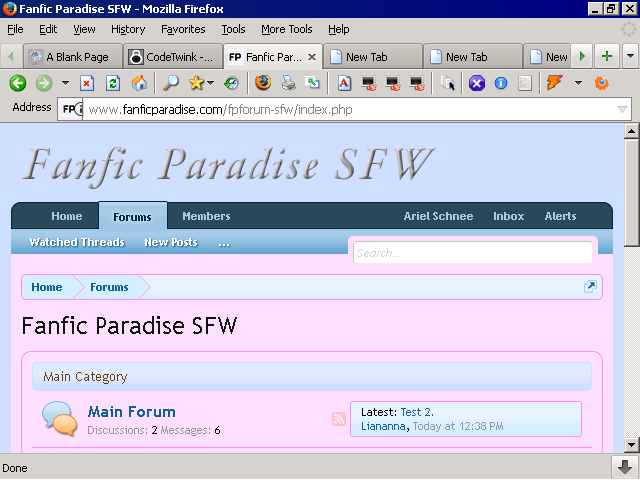Open the back/forward history dropdown arrow

pos(65,83)
